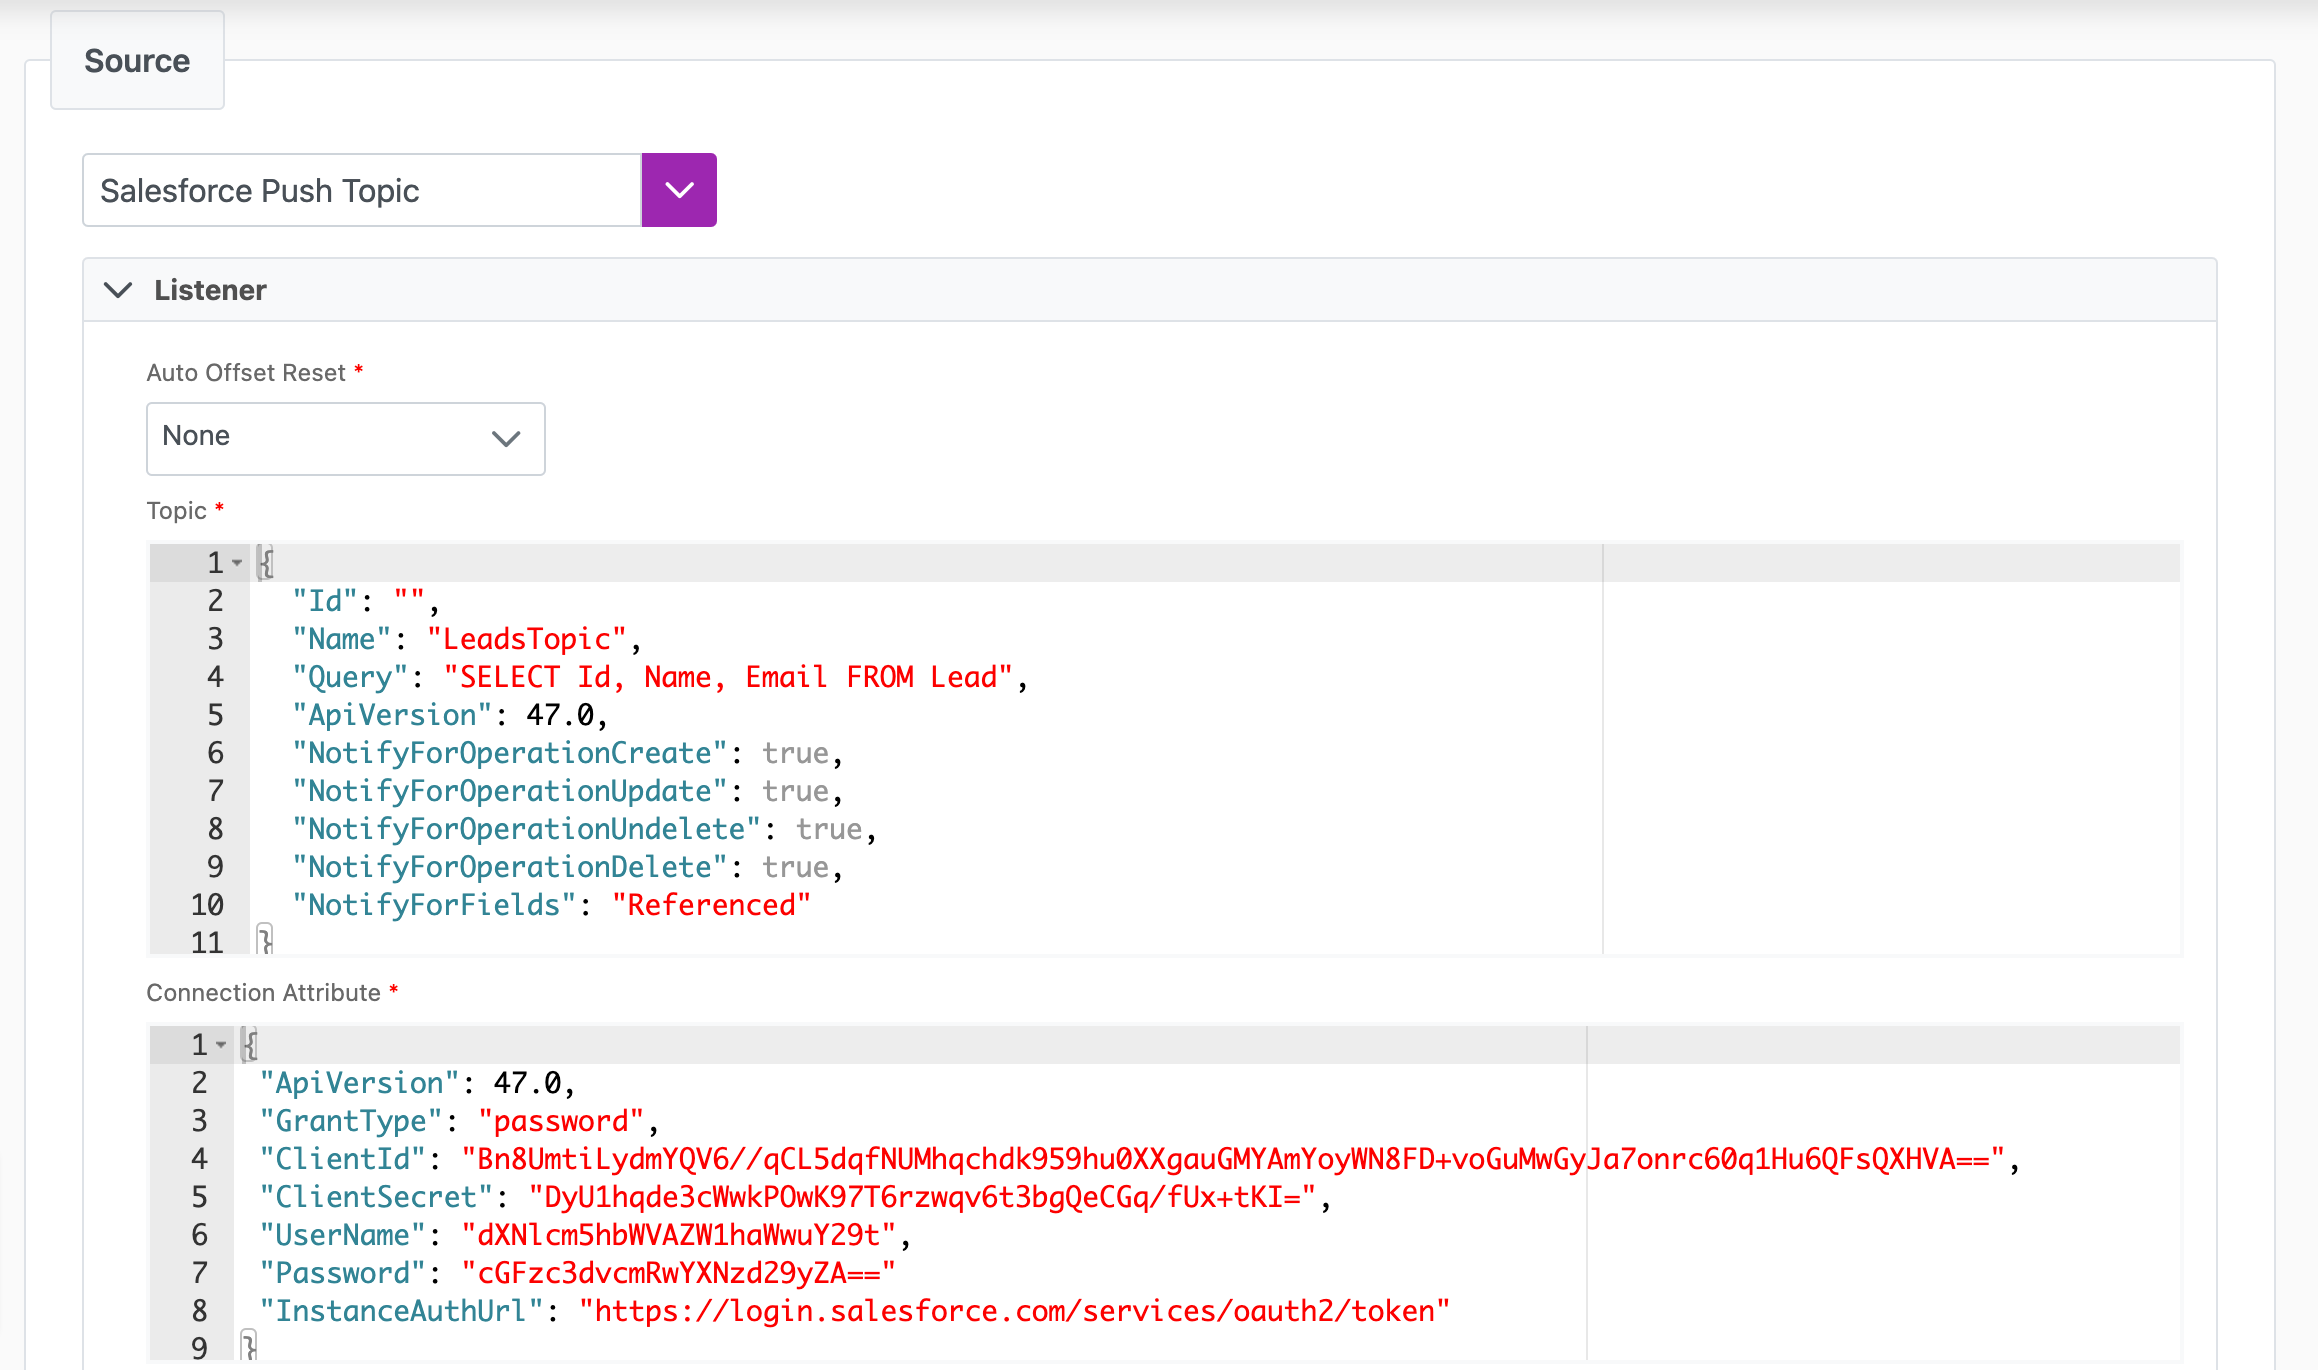Image resolution: width=2318 pixels, height=1370 pixels.
Task: Click the ClientId string value
Action: pyautogui.click(x=1233, y=1159)
